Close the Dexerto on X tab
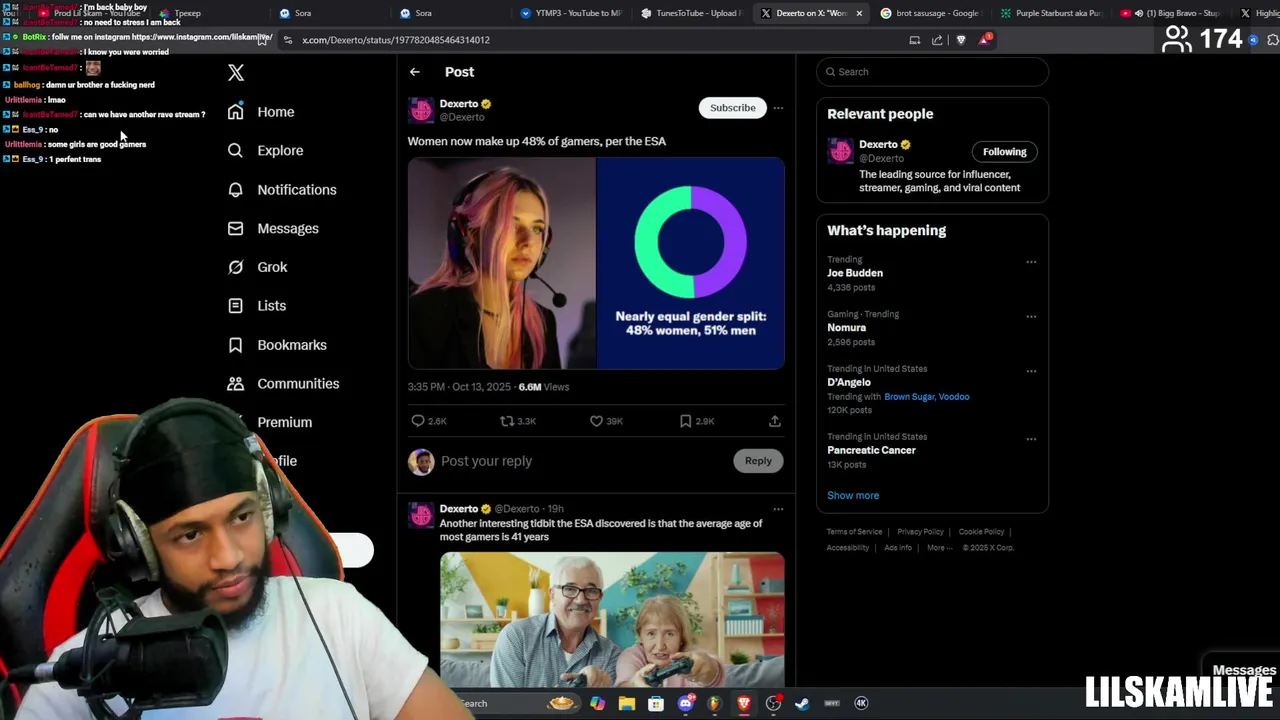Screen dimensions: 1280x720 coord(859,13)
